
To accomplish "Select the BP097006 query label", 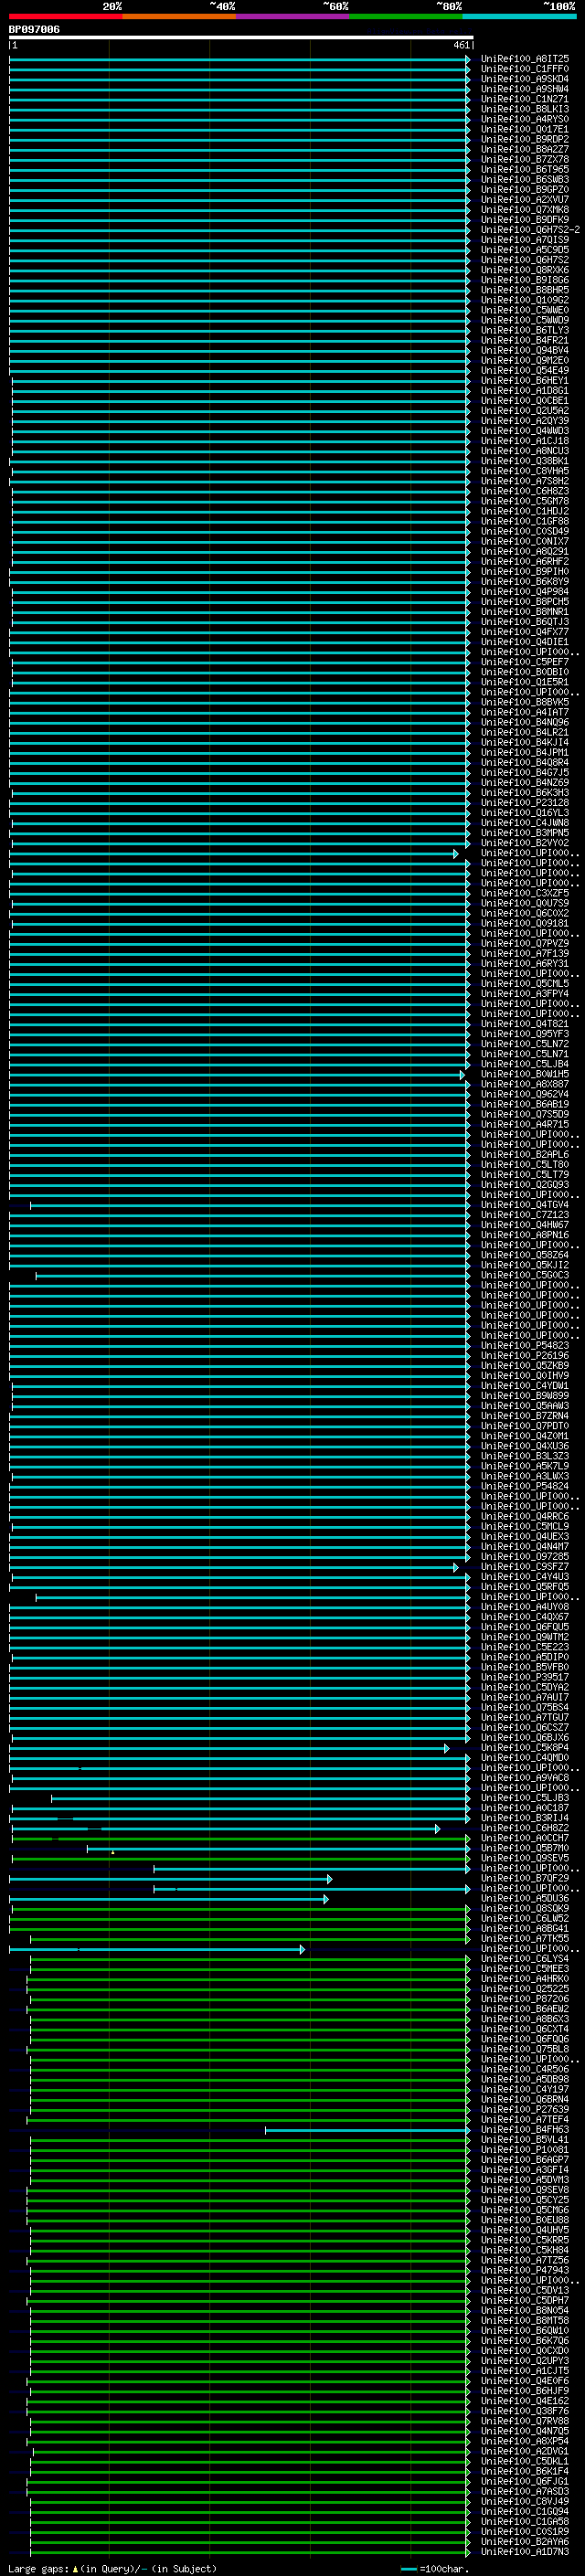I will coord(34,30).
